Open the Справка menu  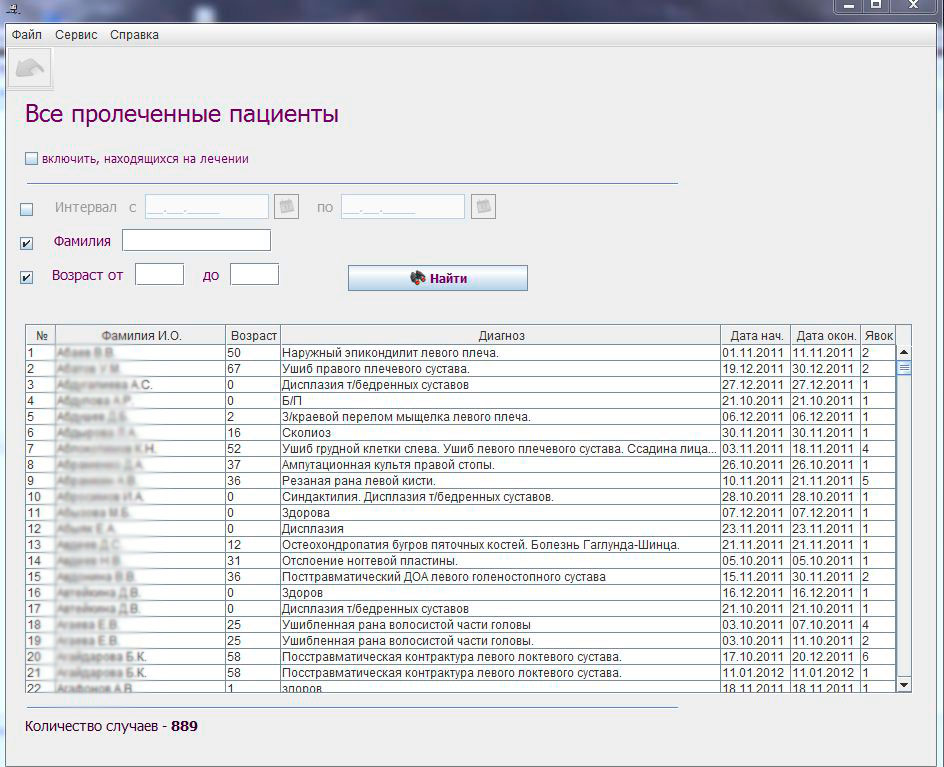pyautogui.click(x=134, y=35)
